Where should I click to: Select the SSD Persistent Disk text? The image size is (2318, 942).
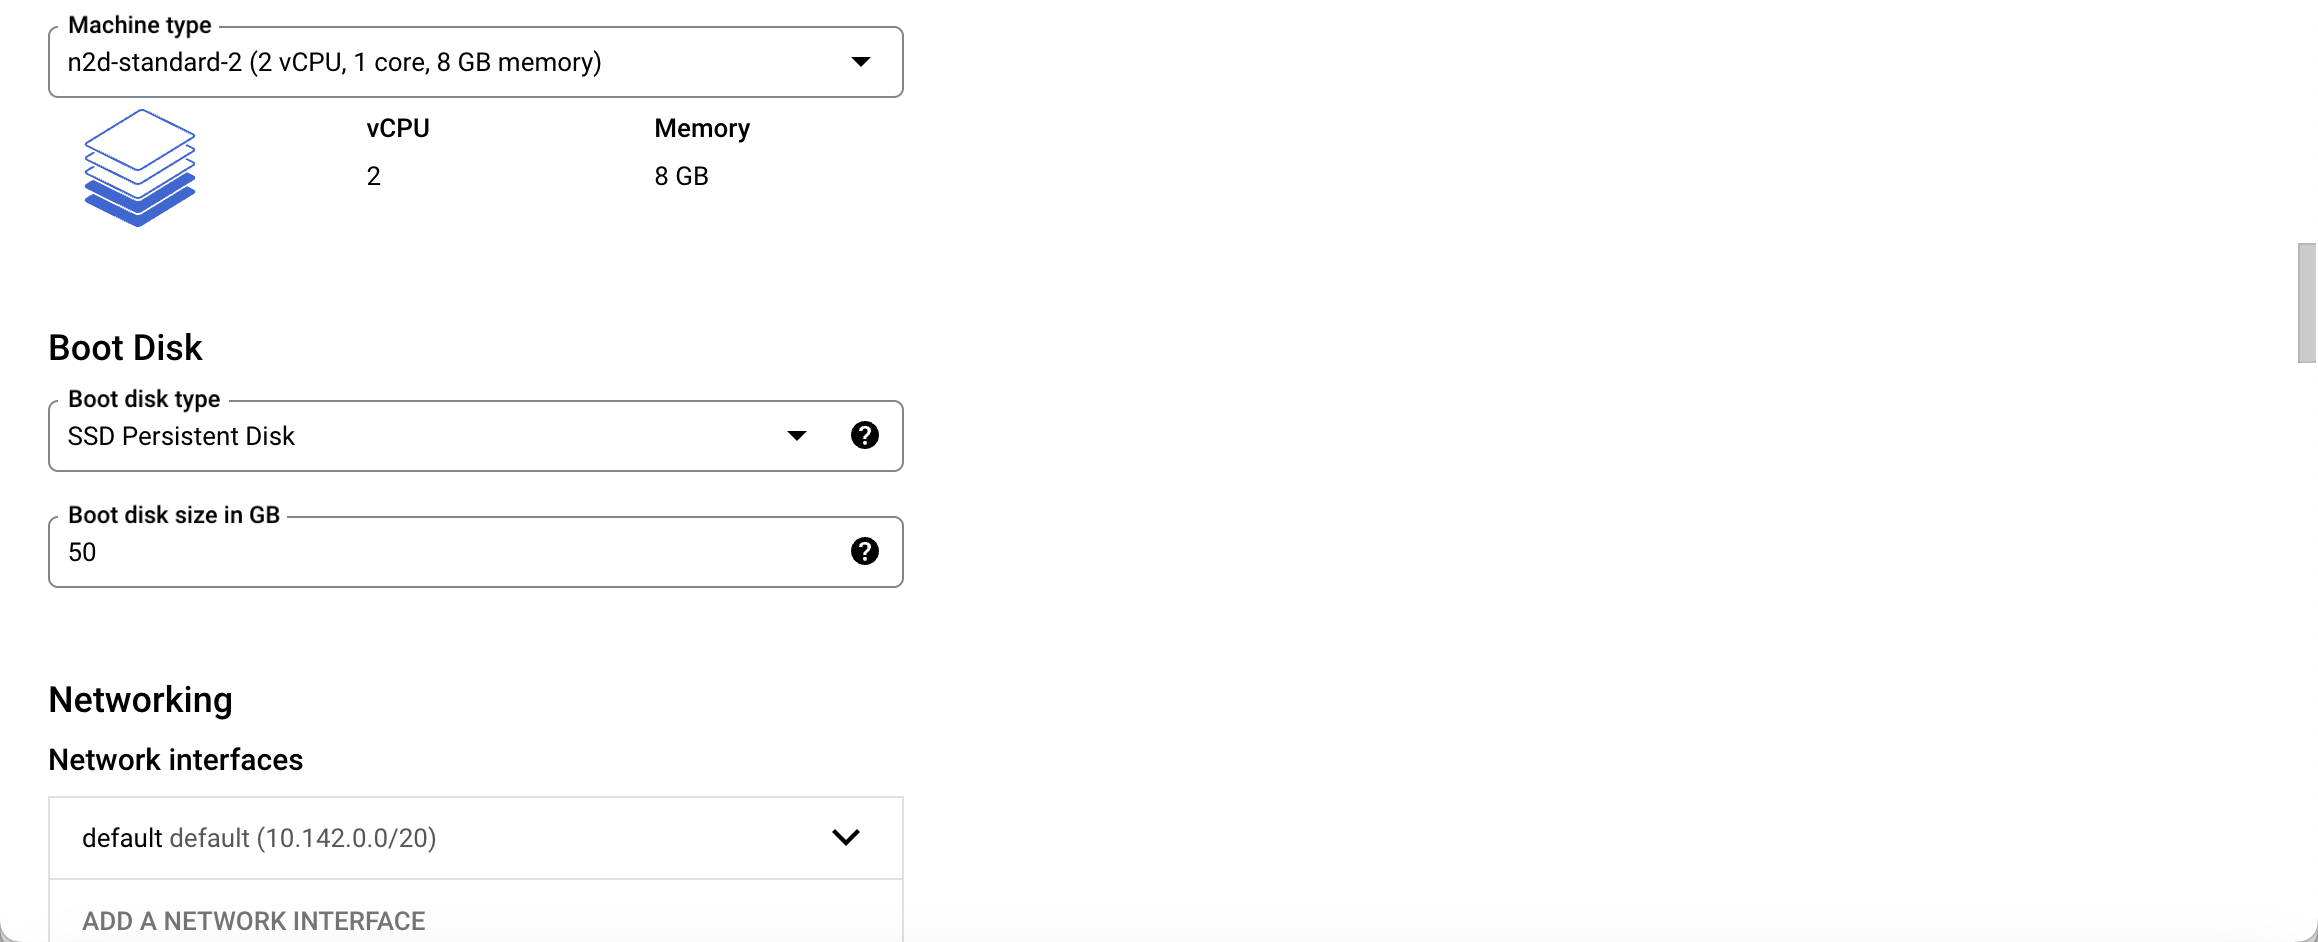181,437
